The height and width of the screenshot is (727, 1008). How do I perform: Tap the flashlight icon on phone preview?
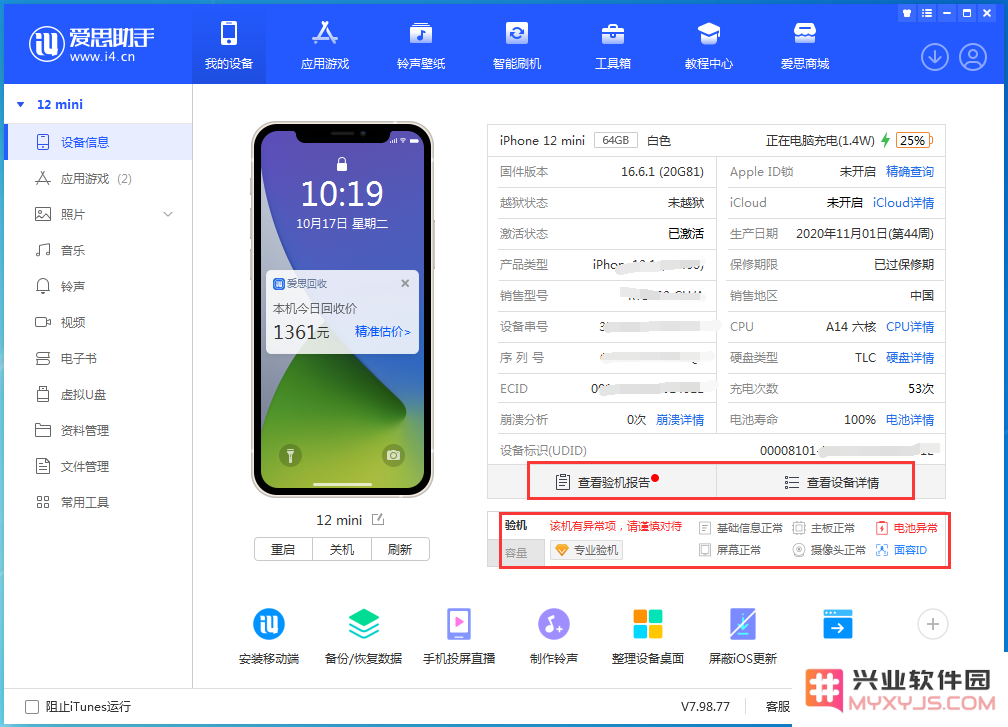(x=290, y=456)
